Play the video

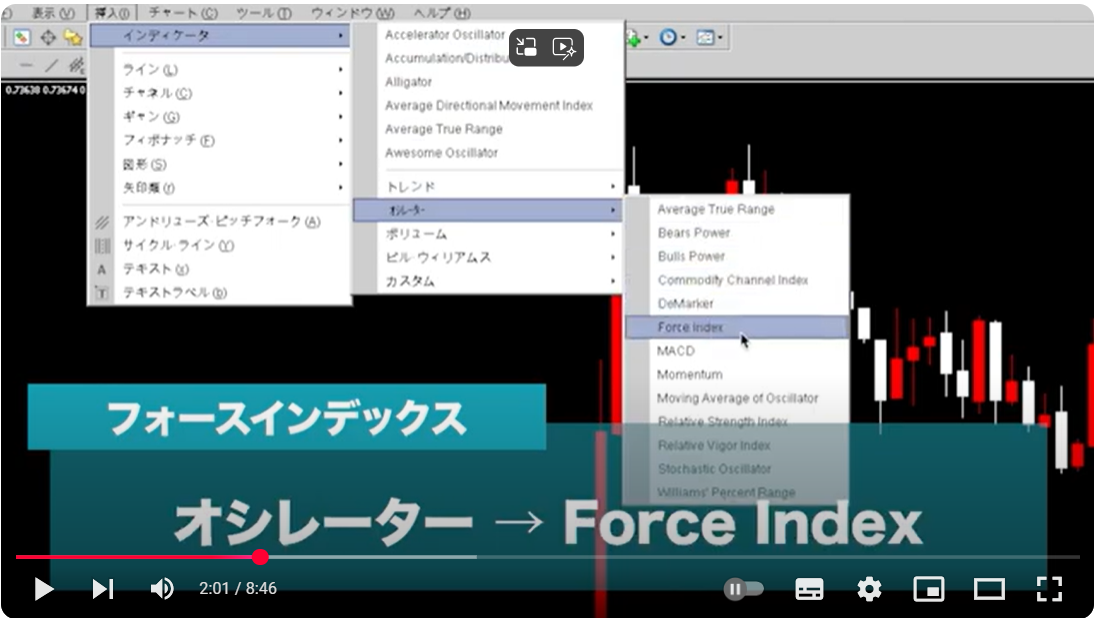coord(43,589)
